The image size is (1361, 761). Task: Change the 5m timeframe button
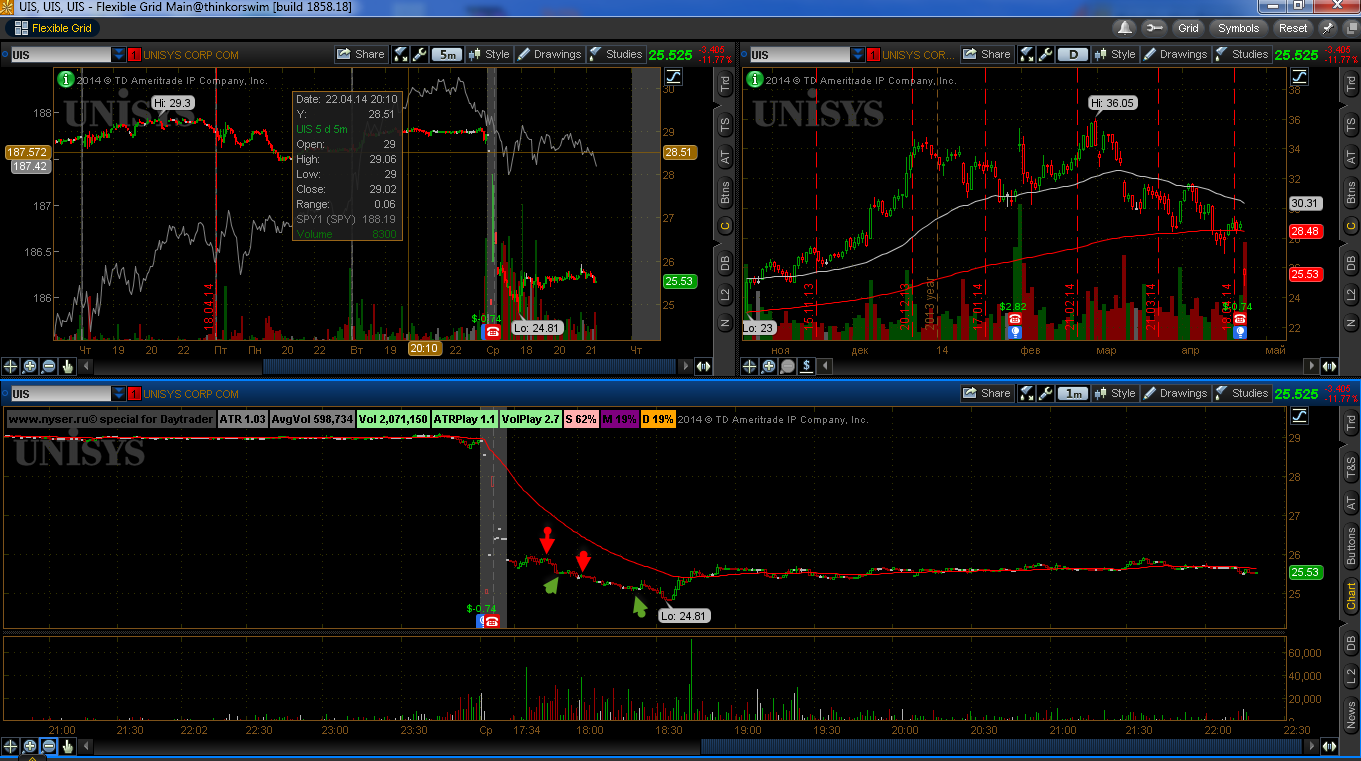pyautogui.click(x=448, y=54)
